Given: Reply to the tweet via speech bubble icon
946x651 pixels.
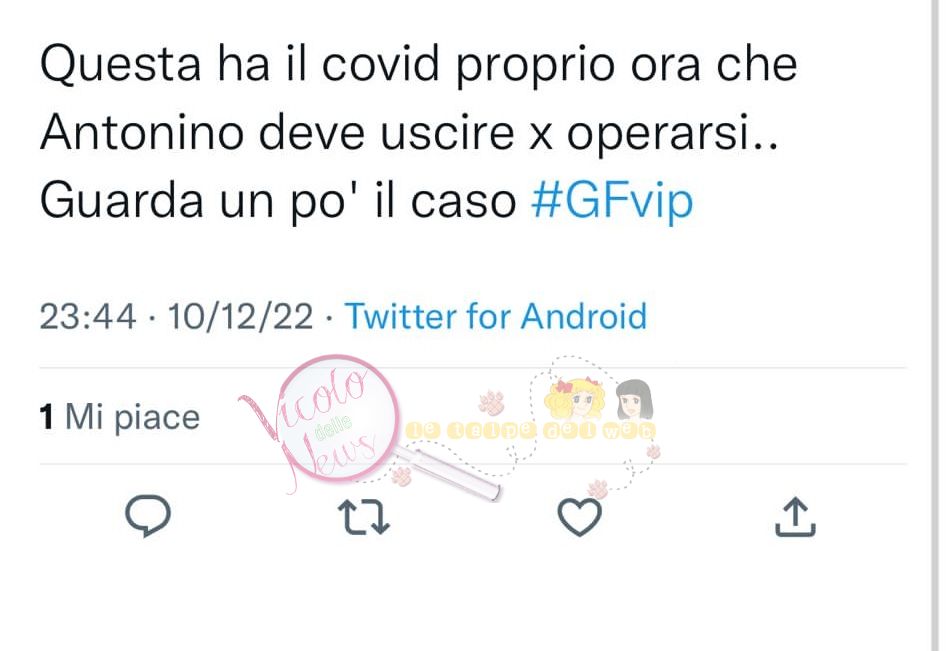Looking at the screenshot, I should point(148,516).
